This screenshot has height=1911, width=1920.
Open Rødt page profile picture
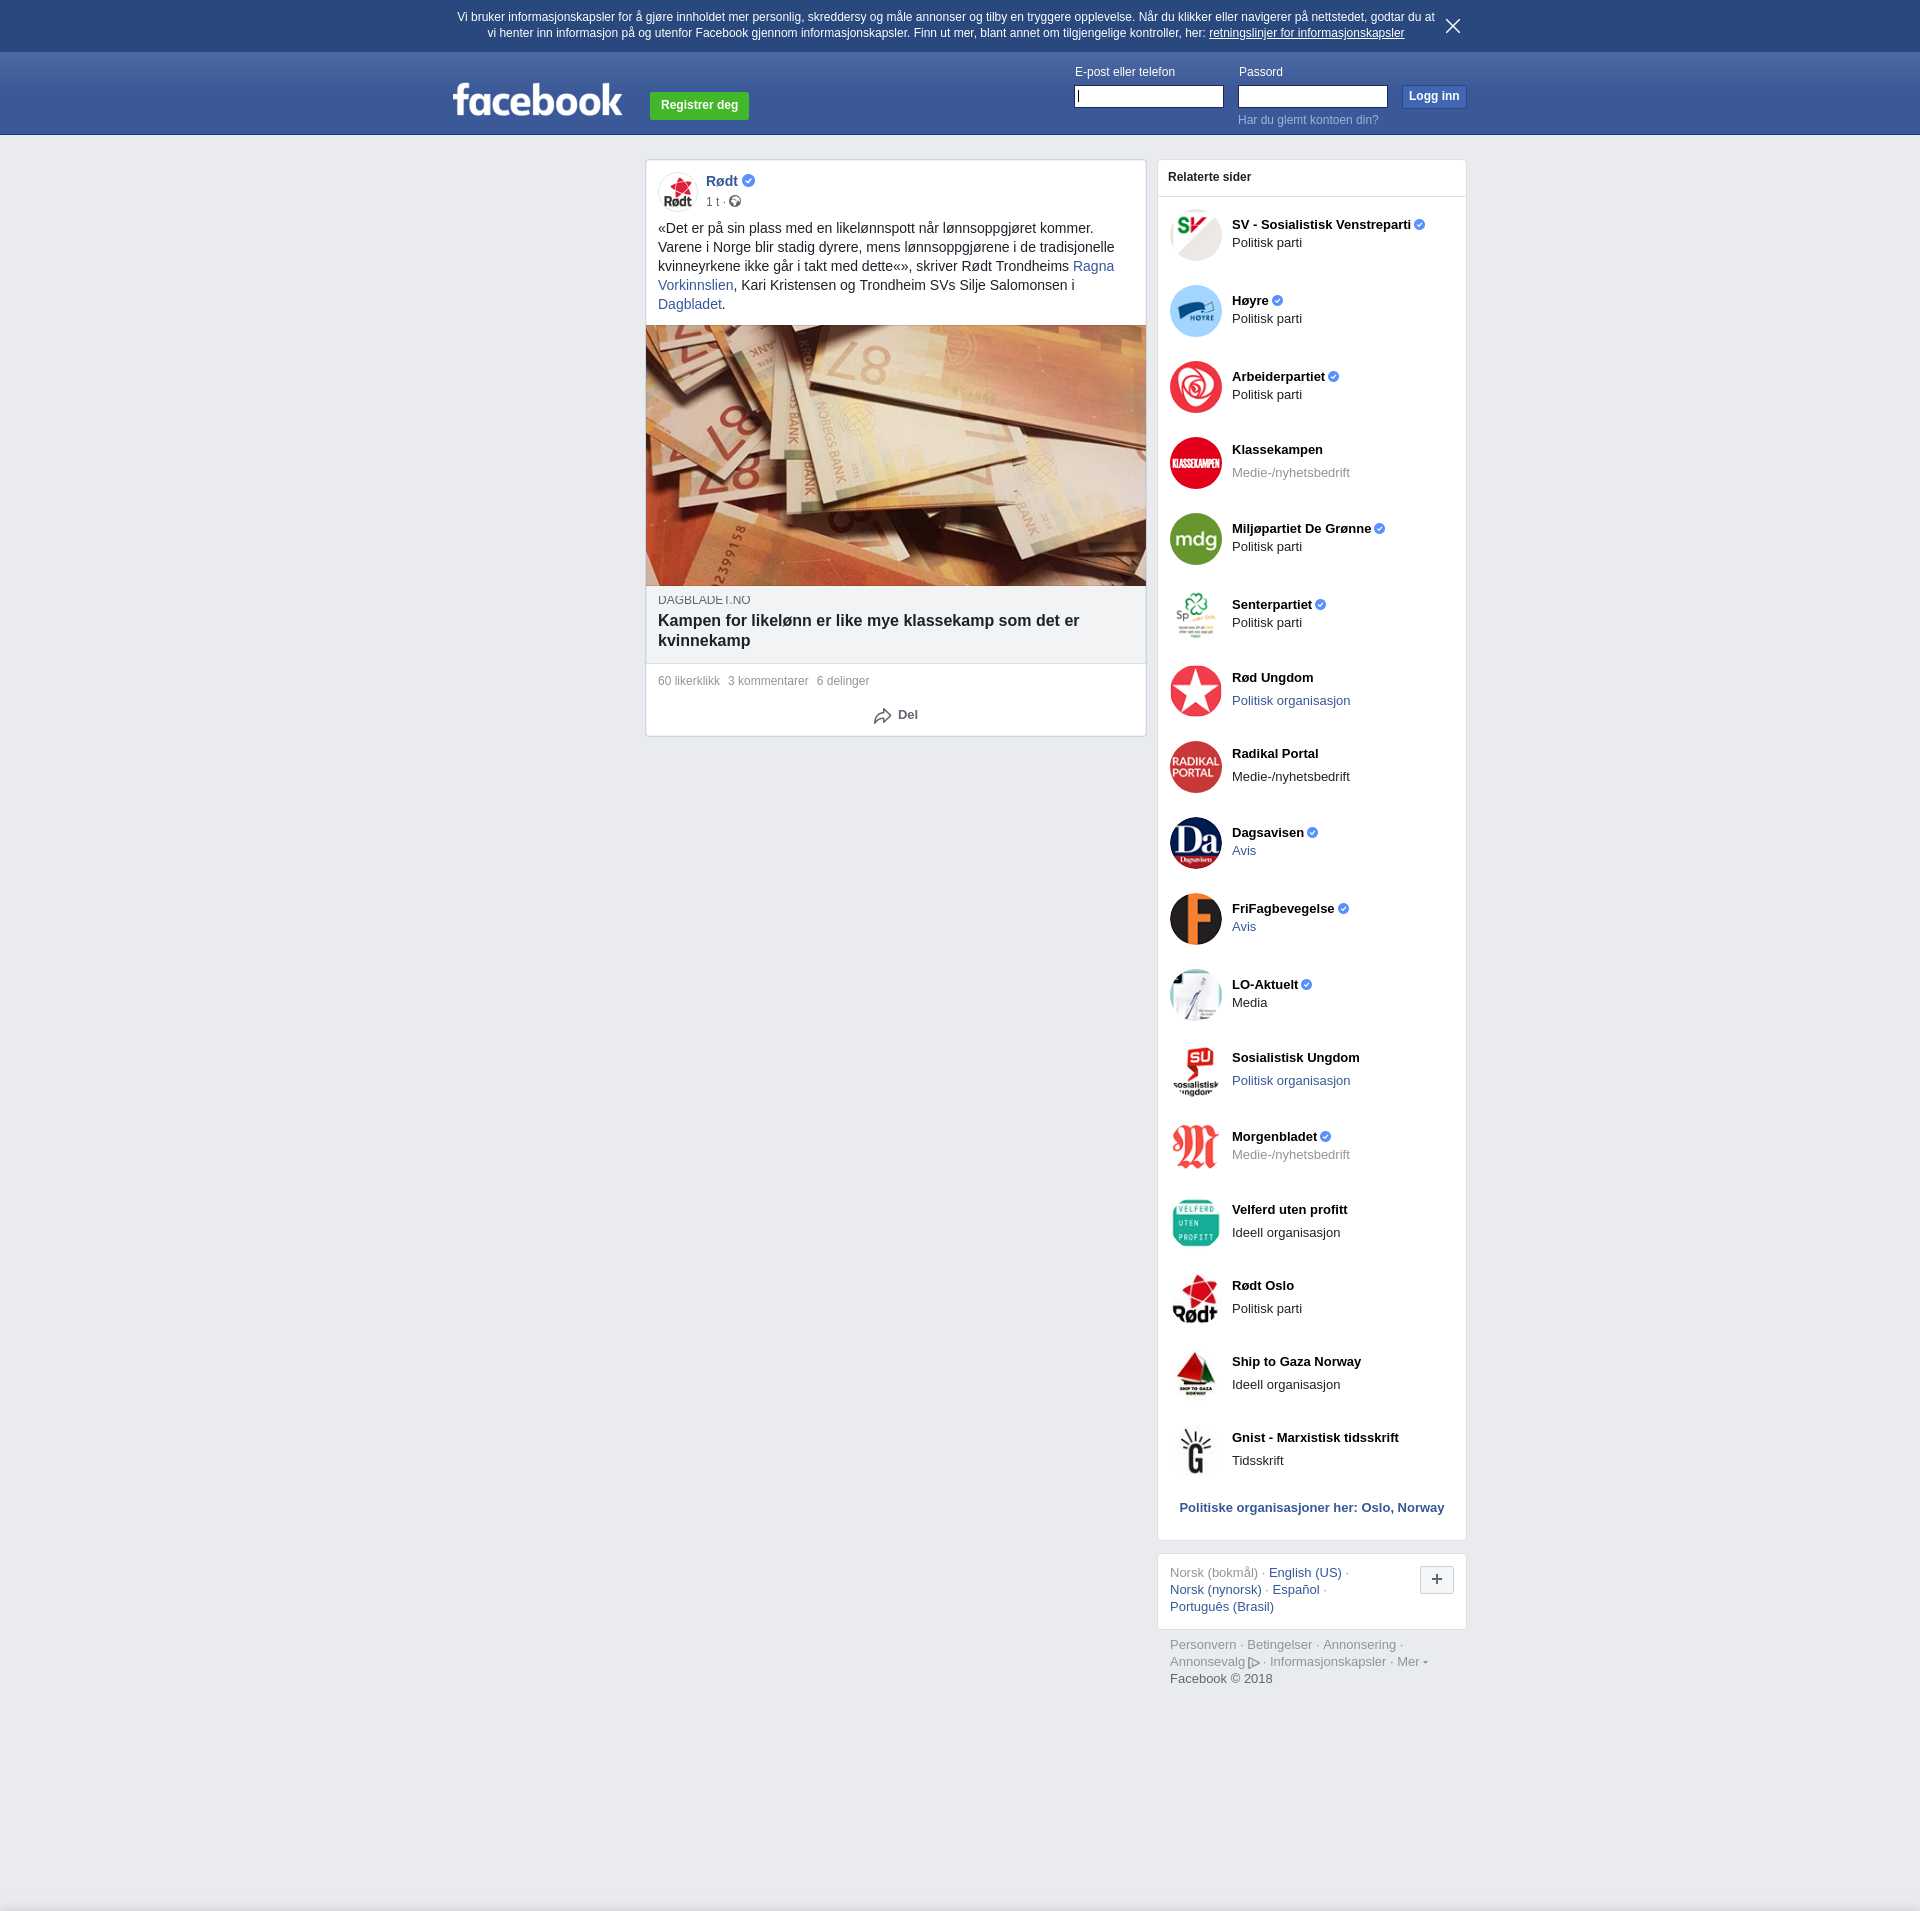pos(678,191)
